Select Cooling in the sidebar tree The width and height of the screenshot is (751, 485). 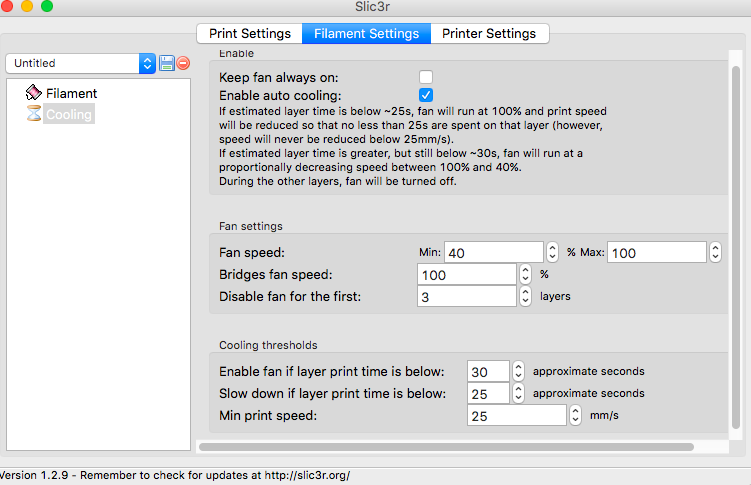click(x=69, y=114)
